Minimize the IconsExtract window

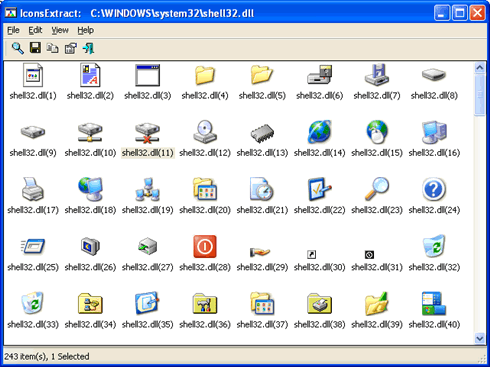442,13
